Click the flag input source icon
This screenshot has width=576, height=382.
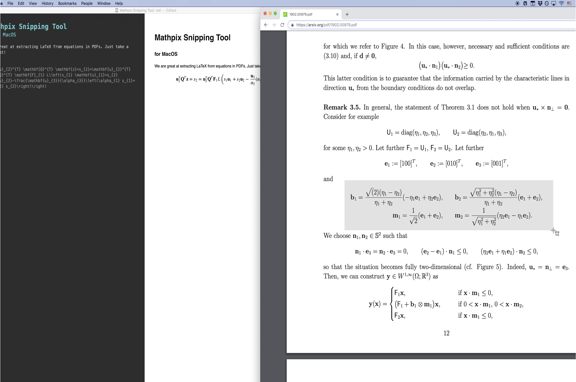(x=569, y=3)
